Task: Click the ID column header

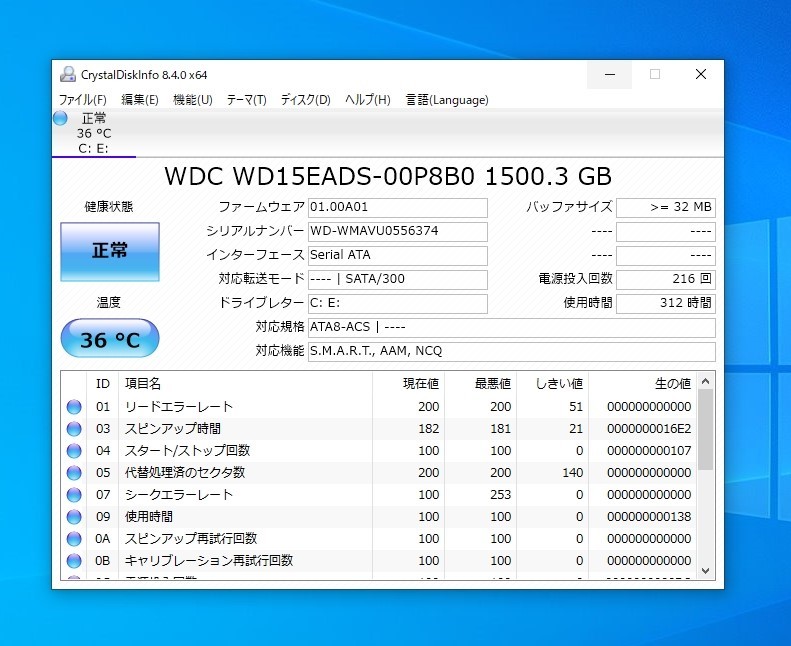Action: tap(103, 384)
